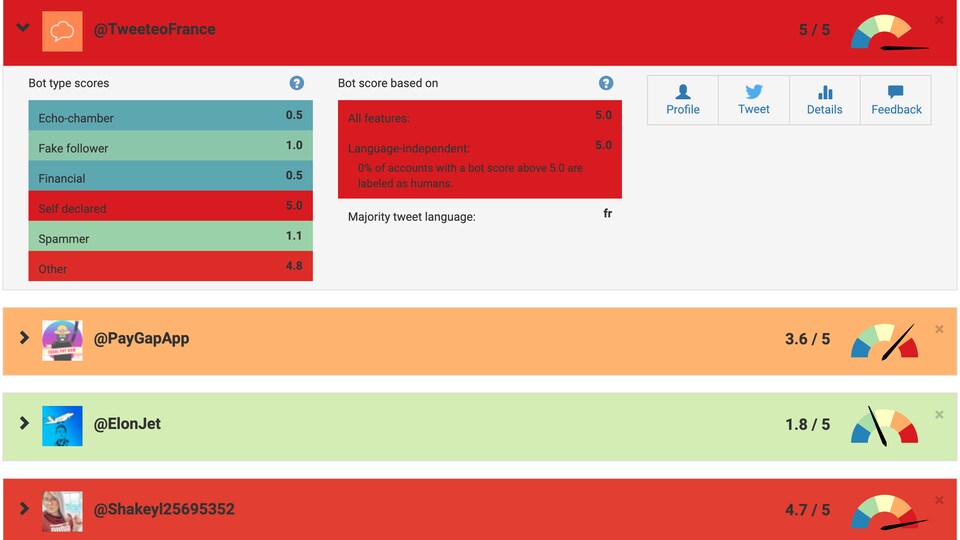The width and height of the screenshot is (960, 540).
Task: Click the 'fr' language value
Action: (607, 214)
